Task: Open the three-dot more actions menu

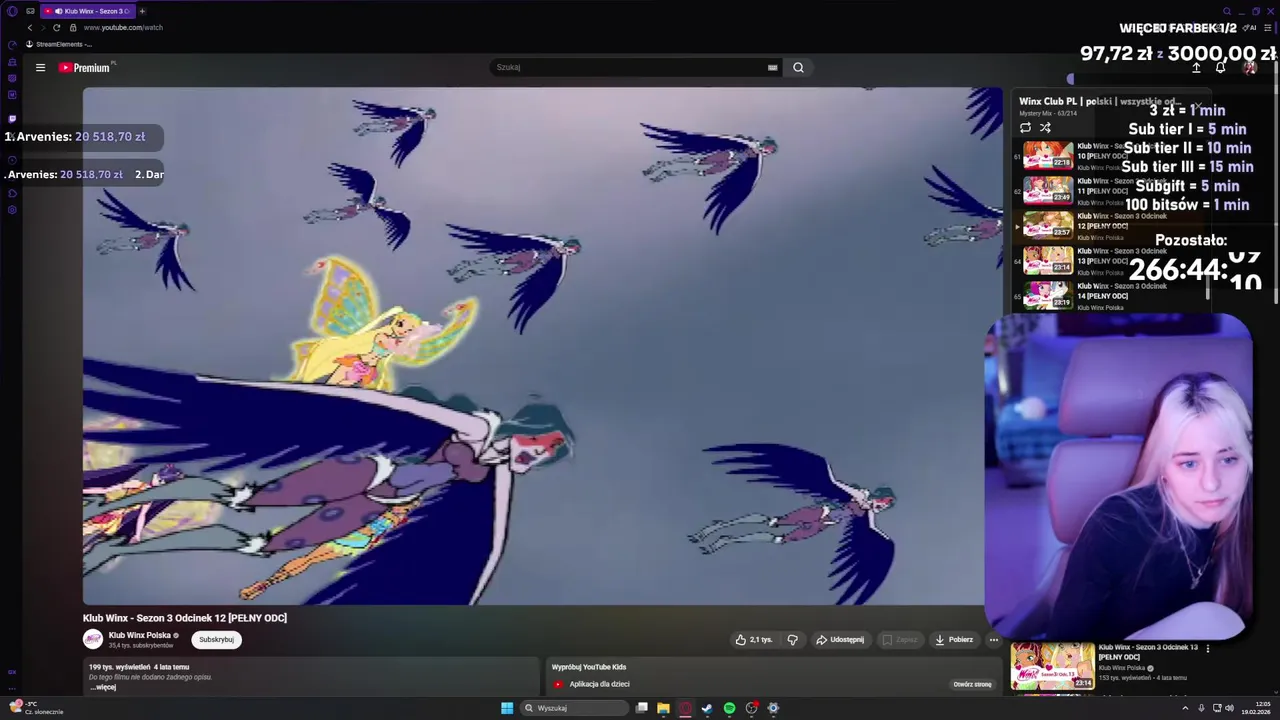Action: (993, 639)
